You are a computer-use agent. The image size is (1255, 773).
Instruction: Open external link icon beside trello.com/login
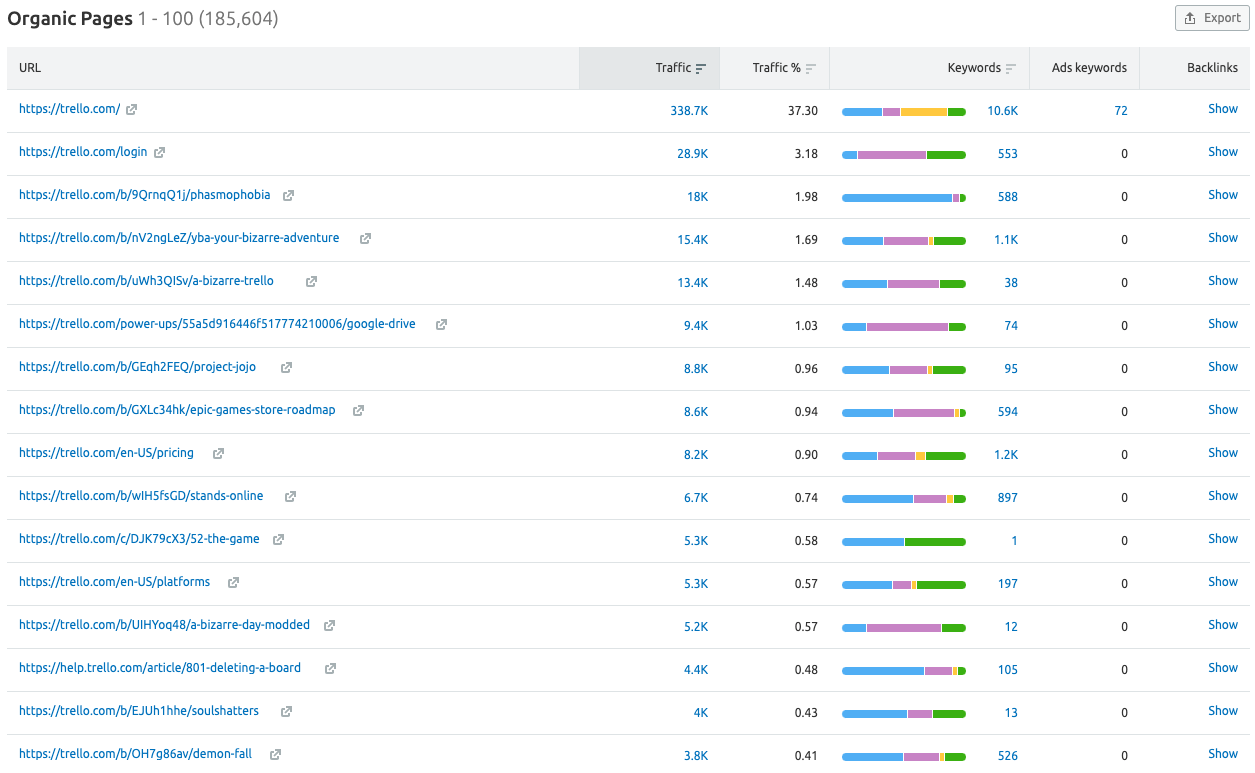click(159, 152)
